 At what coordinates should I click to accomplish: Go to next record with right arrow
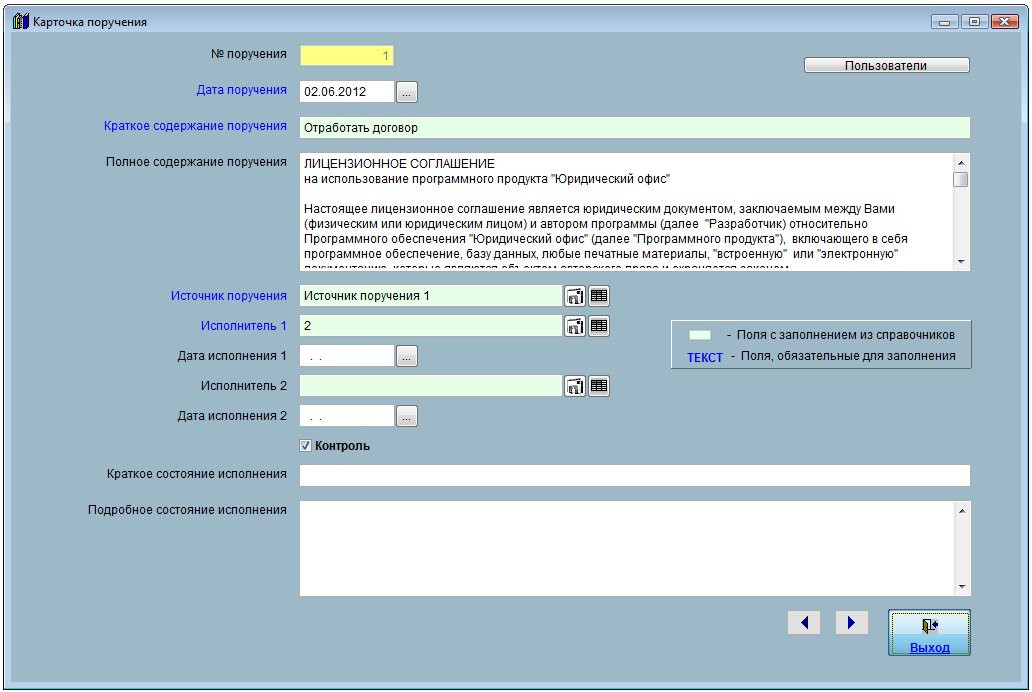point(851,623)
